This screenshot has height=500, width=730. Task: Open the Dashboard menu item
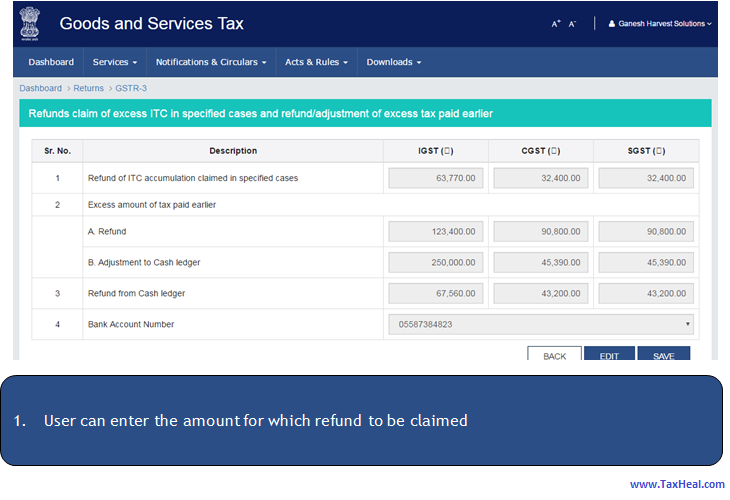[x=51, y=62]
